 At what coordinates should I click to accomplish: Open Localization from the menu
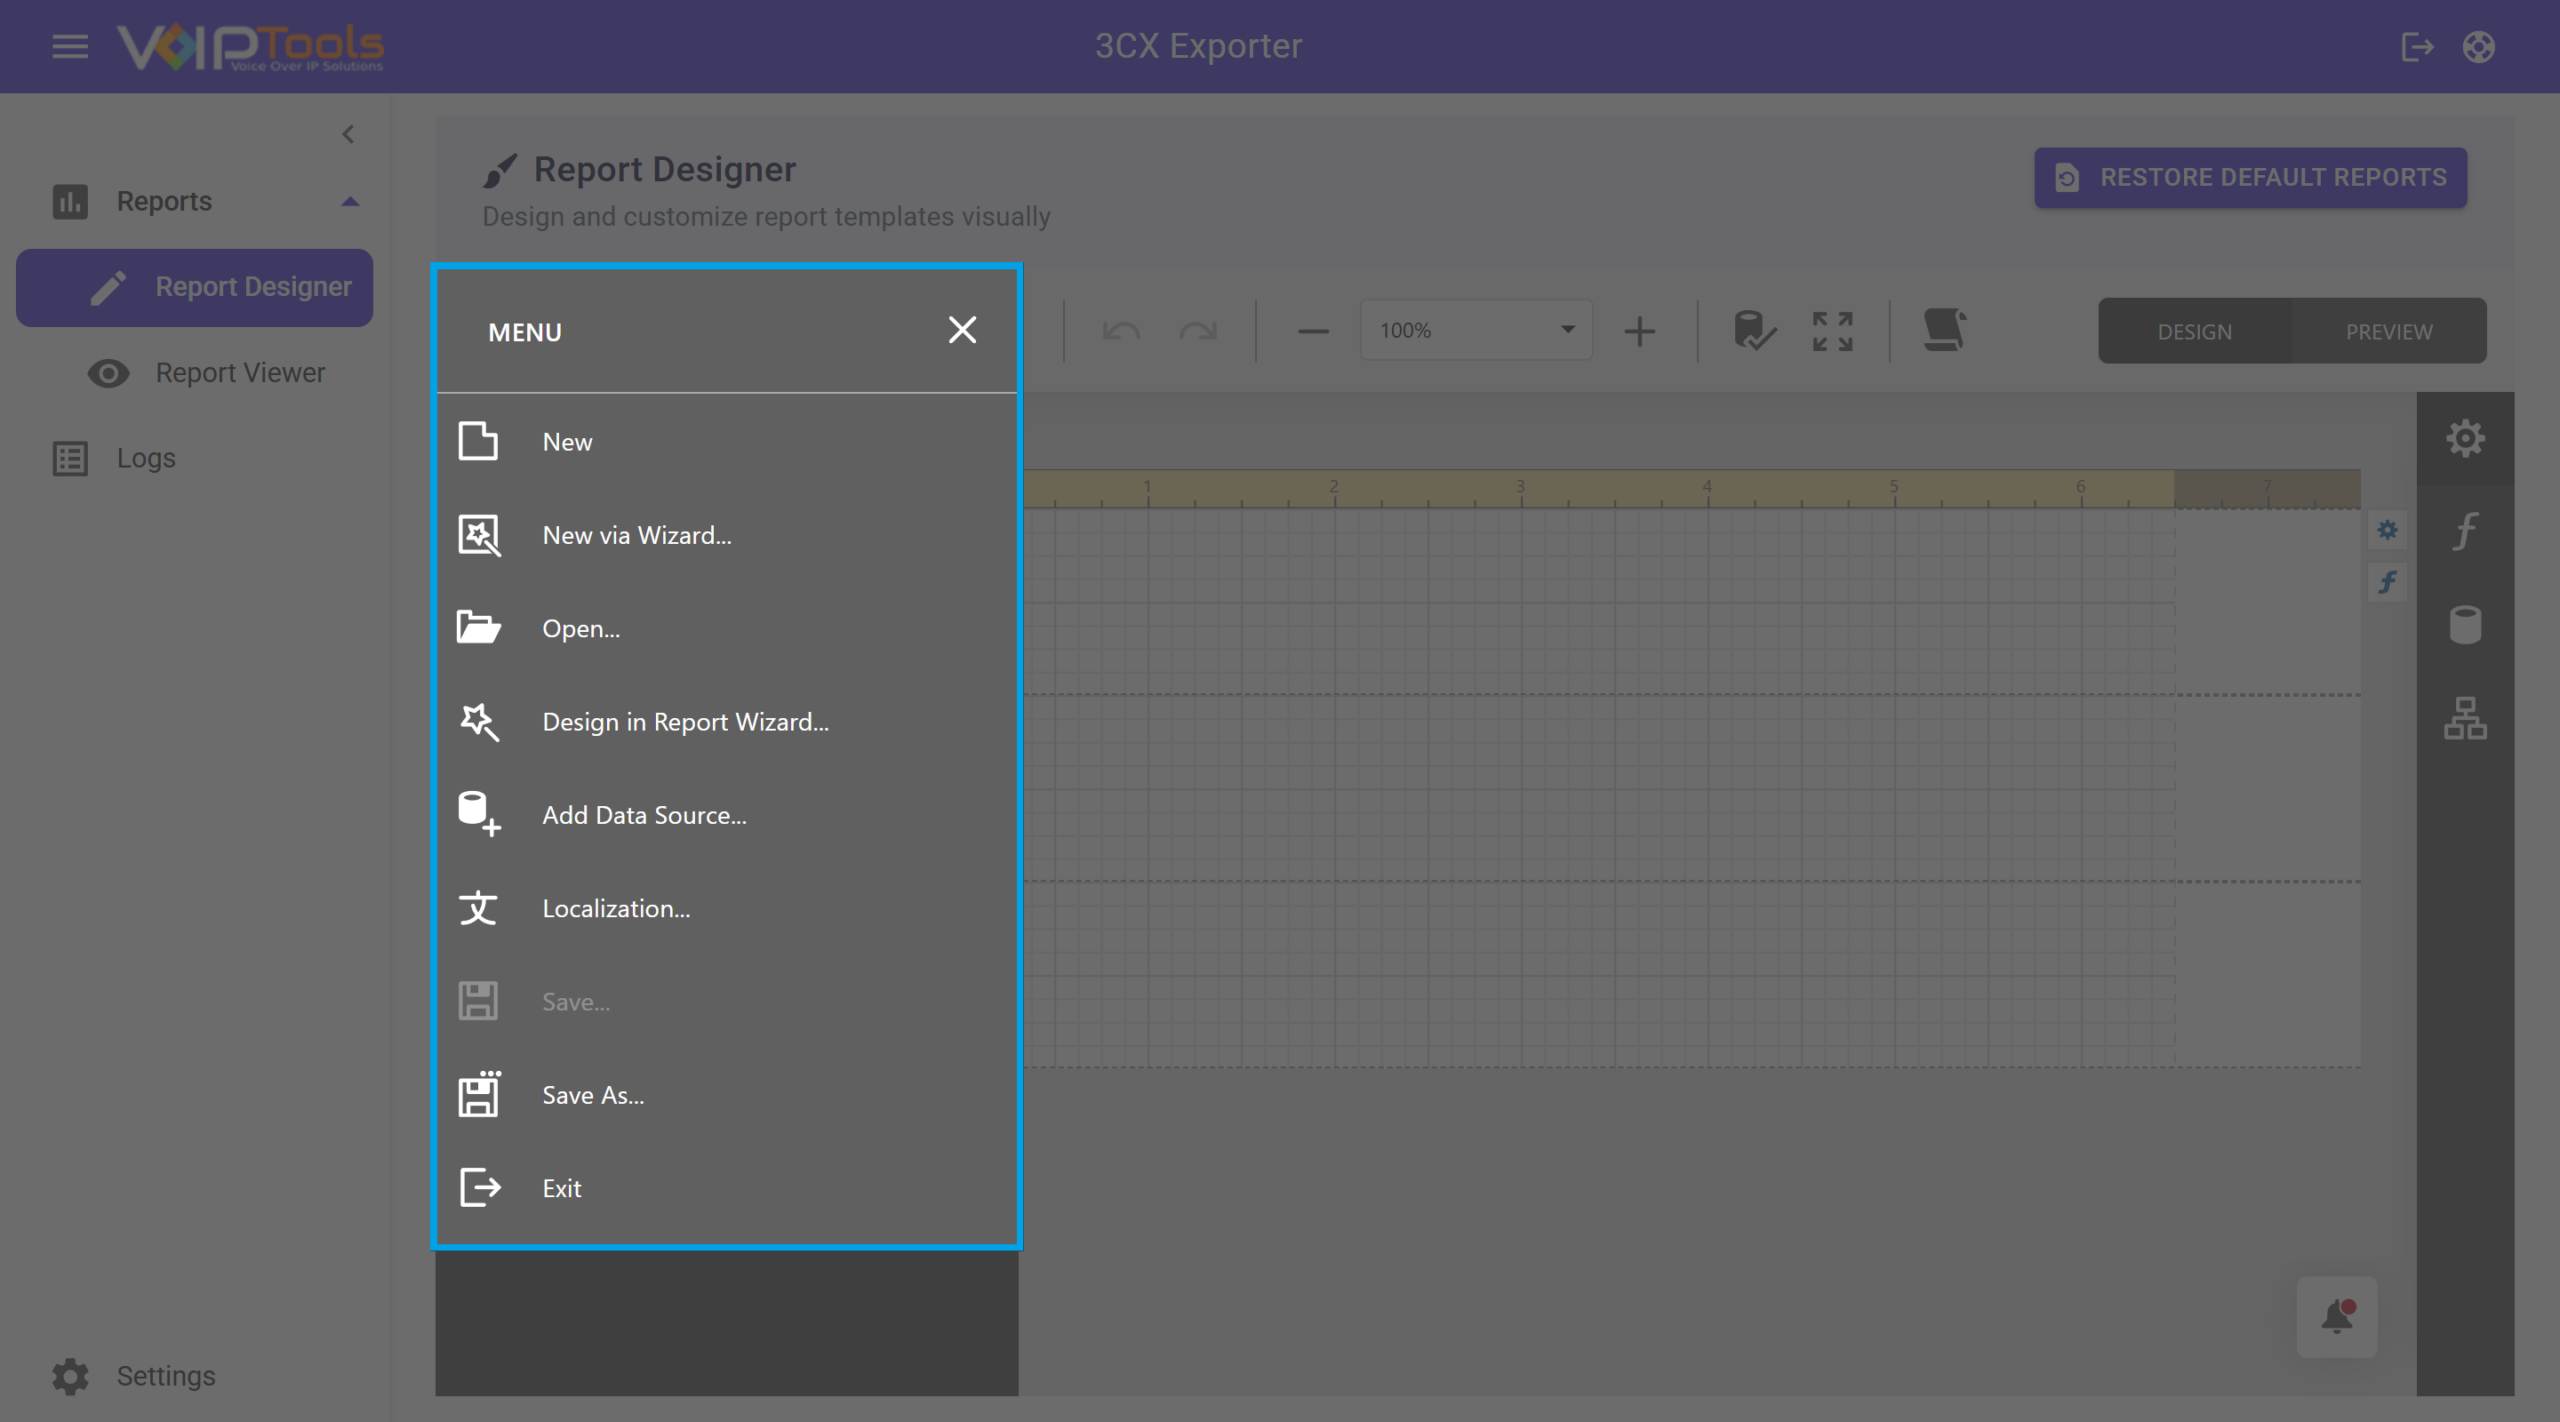[x=727, y=908]
